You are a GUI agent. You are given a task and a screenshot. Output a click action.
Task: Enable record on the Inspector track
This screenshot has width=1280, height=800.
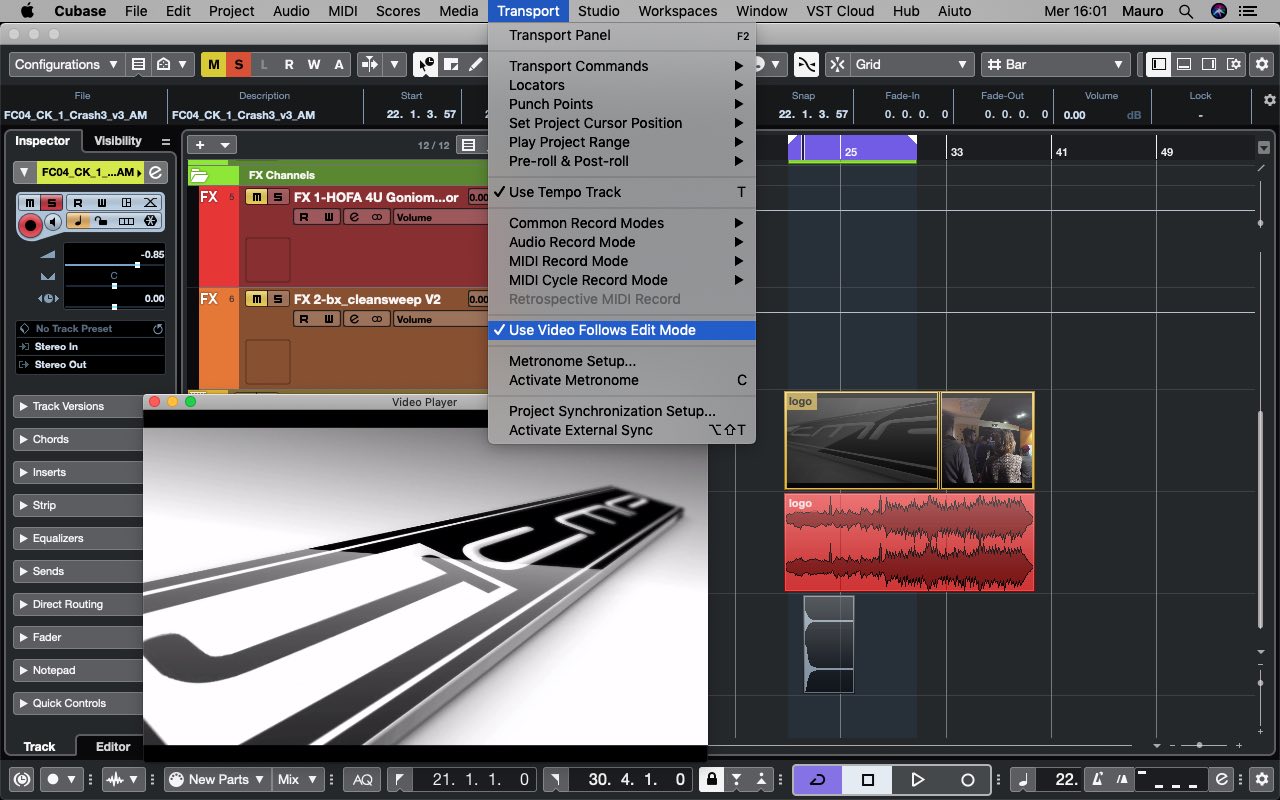point(30,225)
